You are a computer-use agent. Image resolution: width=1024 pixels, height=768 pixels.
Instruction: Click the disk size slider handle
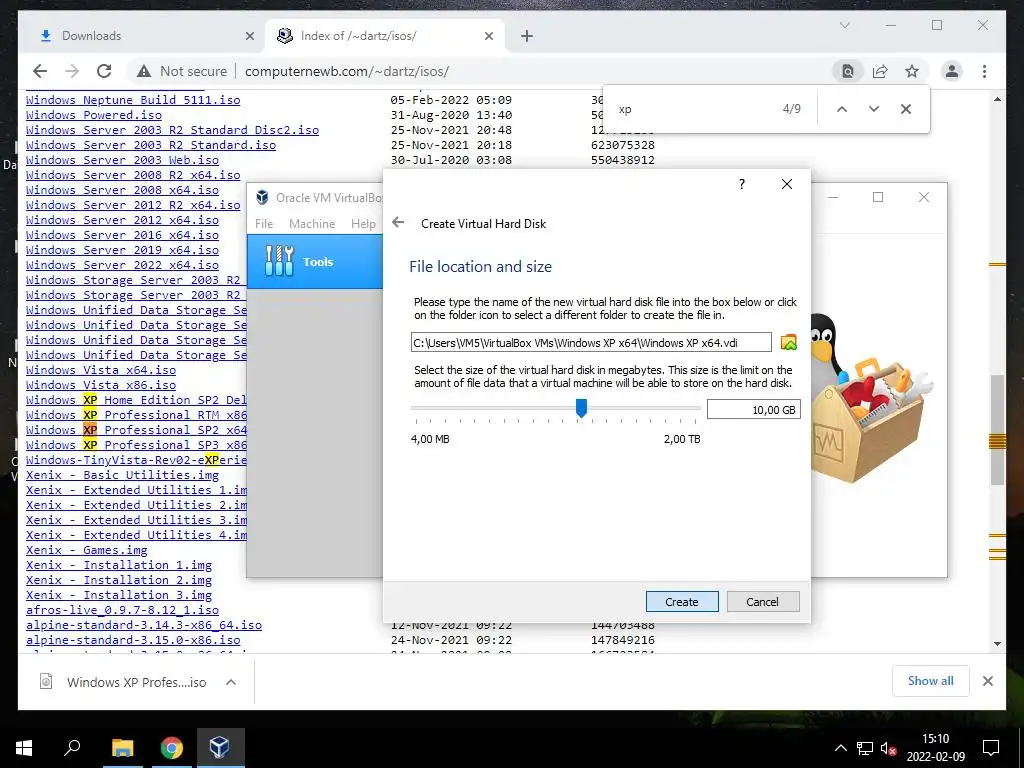pyautogui.click(x=581, y=408)
